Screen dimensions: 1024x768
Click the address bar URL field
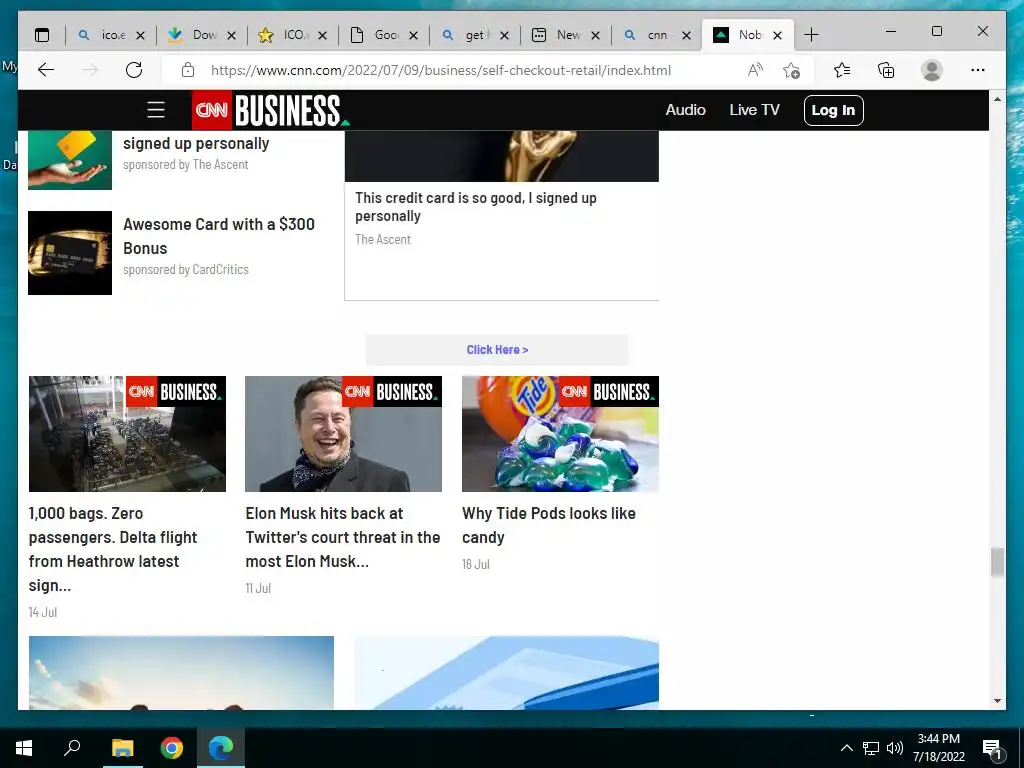tap(441, 70)
